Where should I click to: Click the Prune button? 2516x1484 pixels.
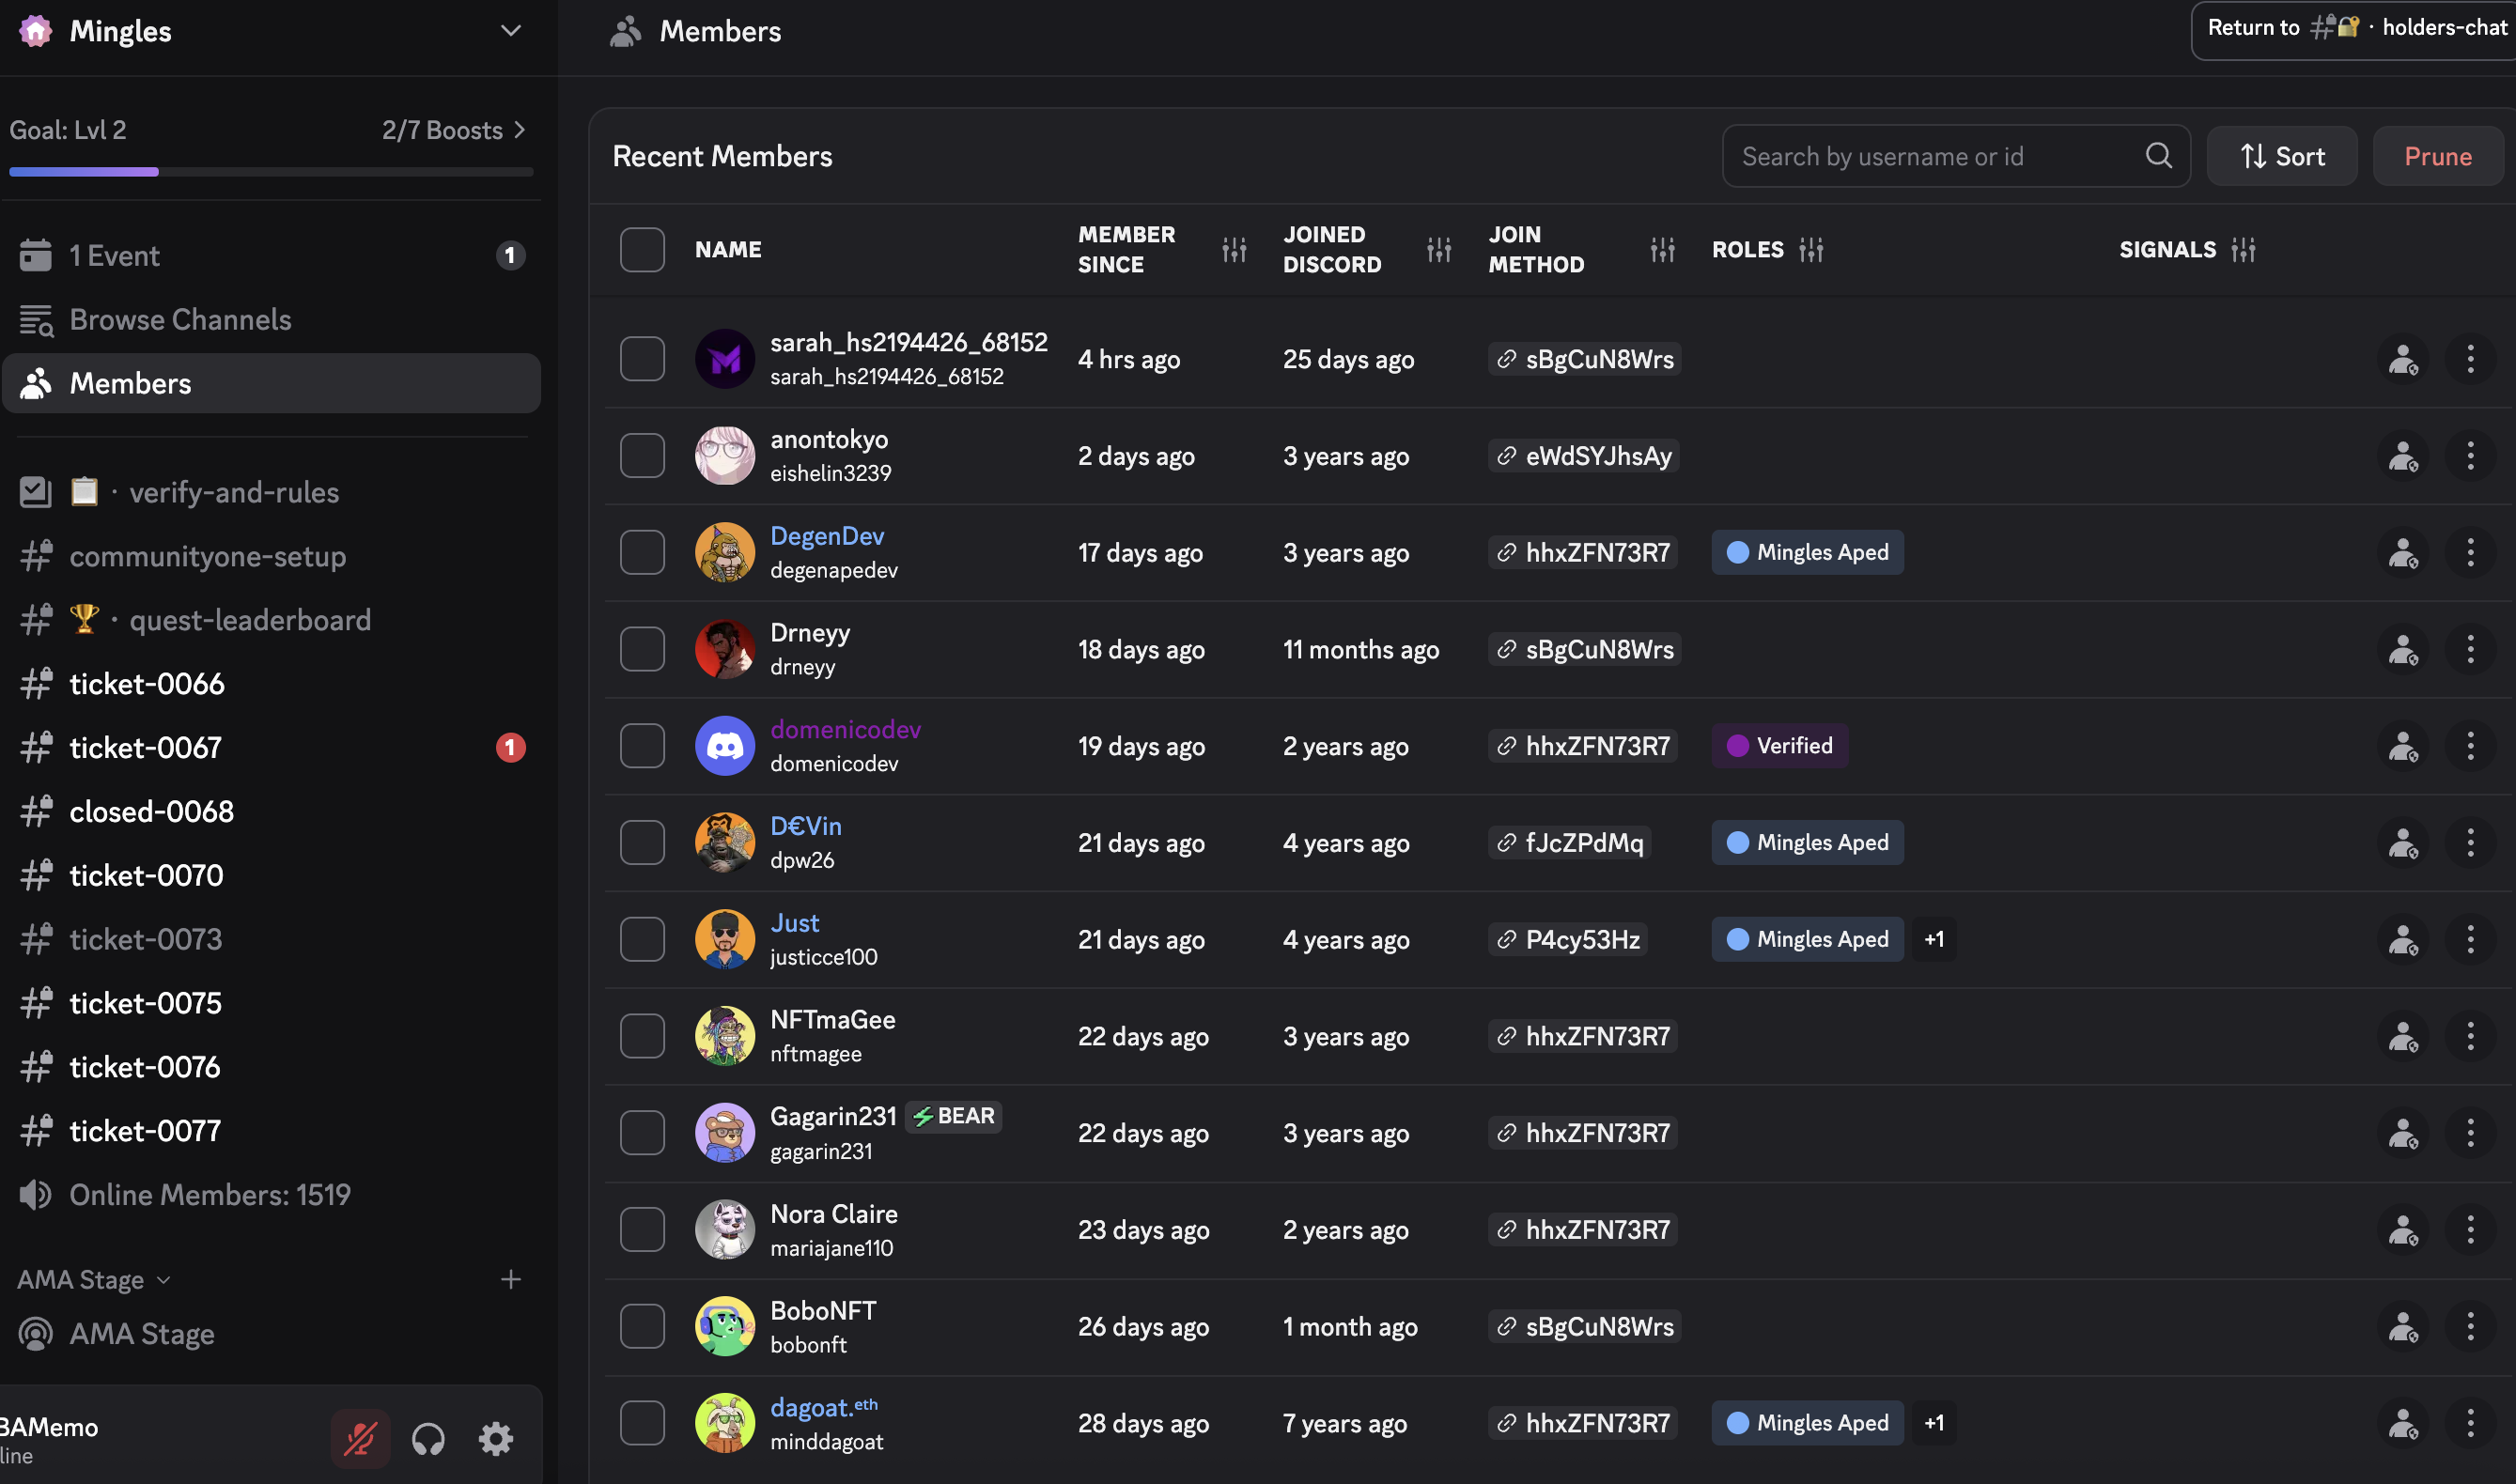tap(2438, 156)
